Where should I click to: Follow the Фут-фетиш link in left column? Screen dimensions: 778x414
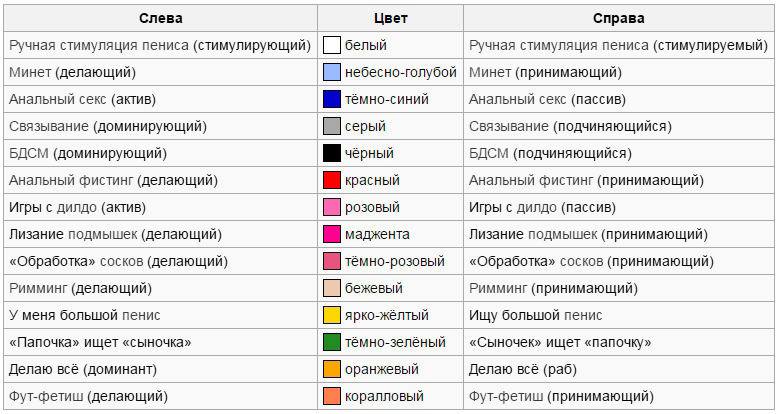(46, 396)
